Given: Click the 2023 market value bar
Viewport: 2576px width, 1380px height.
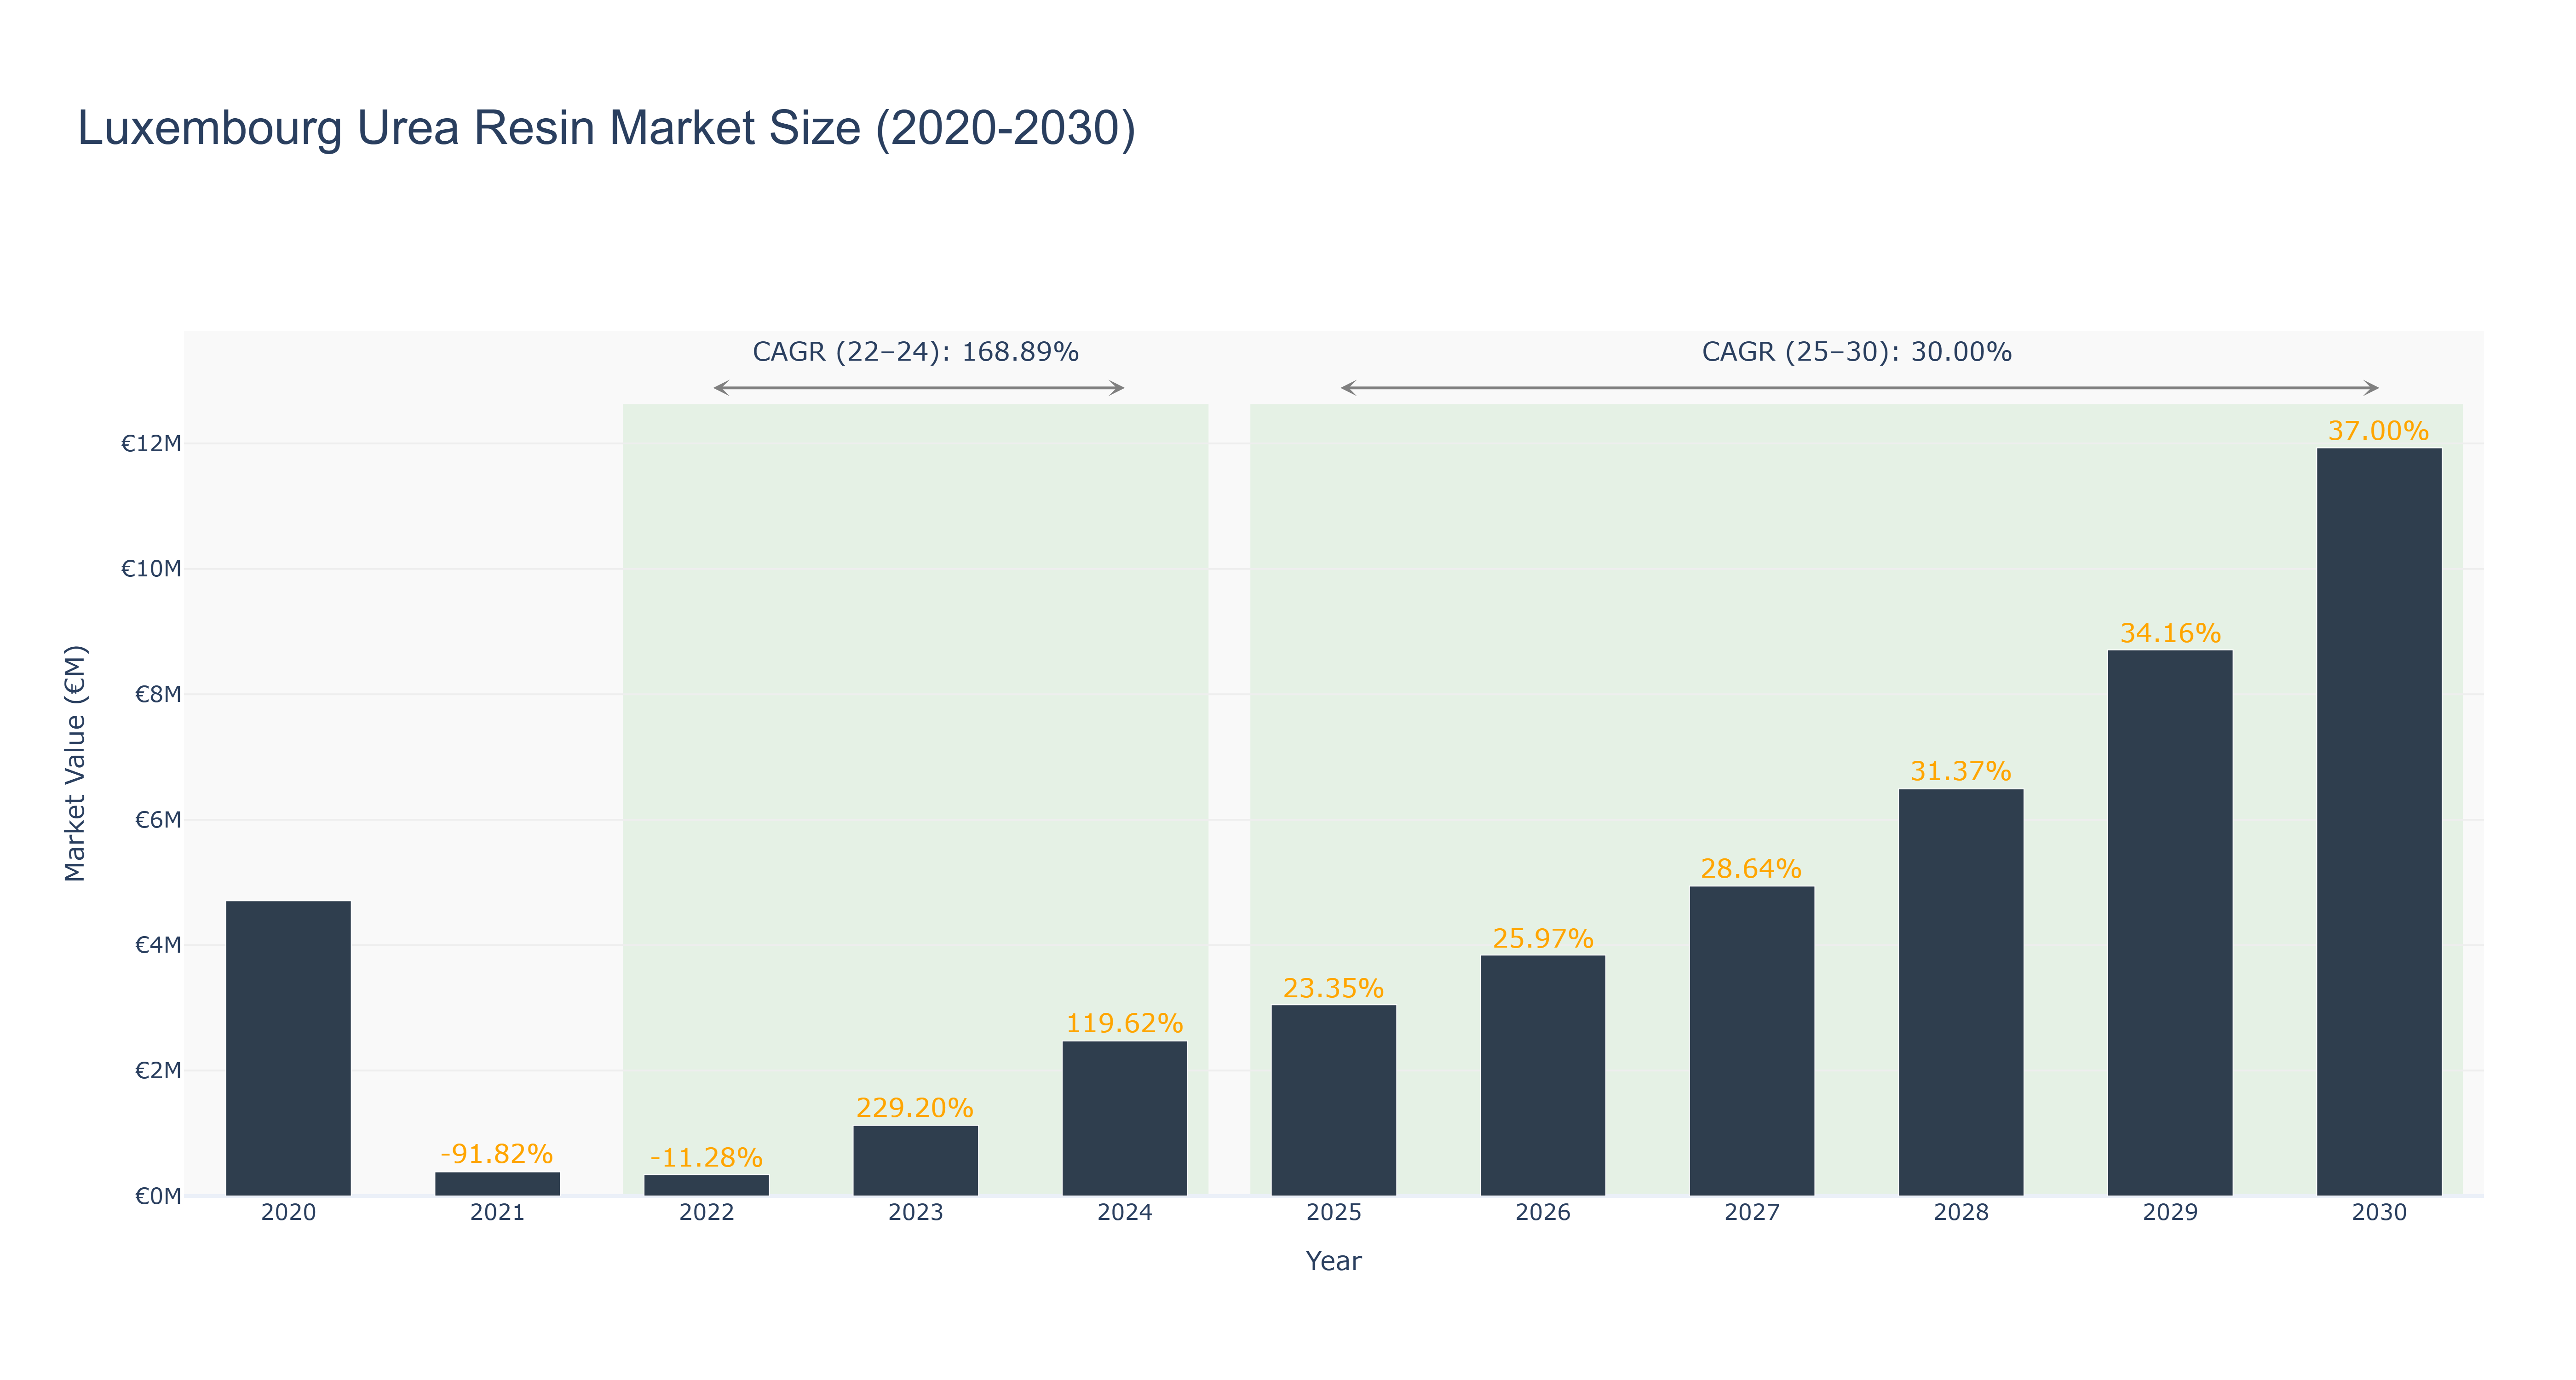Looking at the screenshot, I should coord(915,1161).
